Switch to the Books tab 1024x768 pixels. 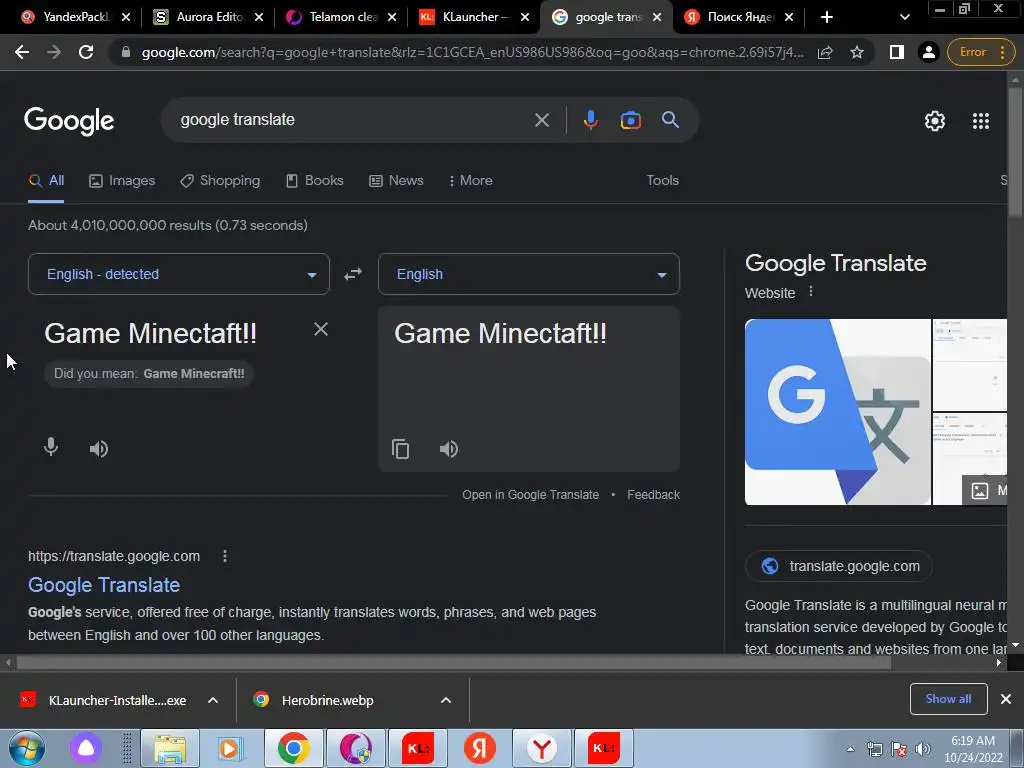pos(315,180)
